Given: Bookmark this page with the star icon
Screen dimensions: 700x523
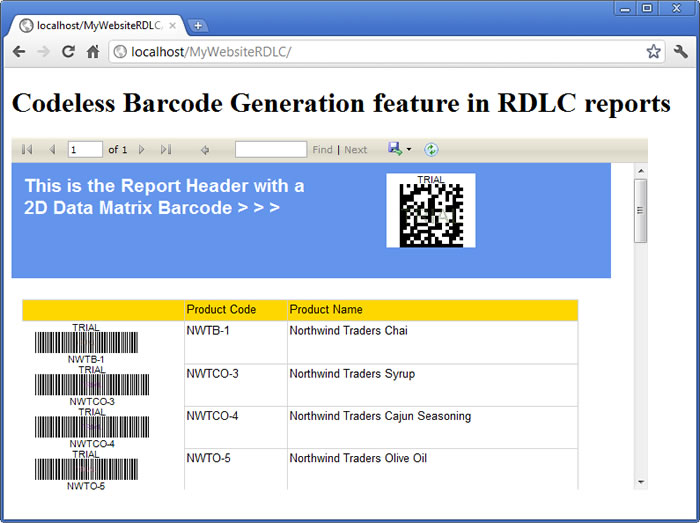Looking at the screenshot, I should point(653,52).
